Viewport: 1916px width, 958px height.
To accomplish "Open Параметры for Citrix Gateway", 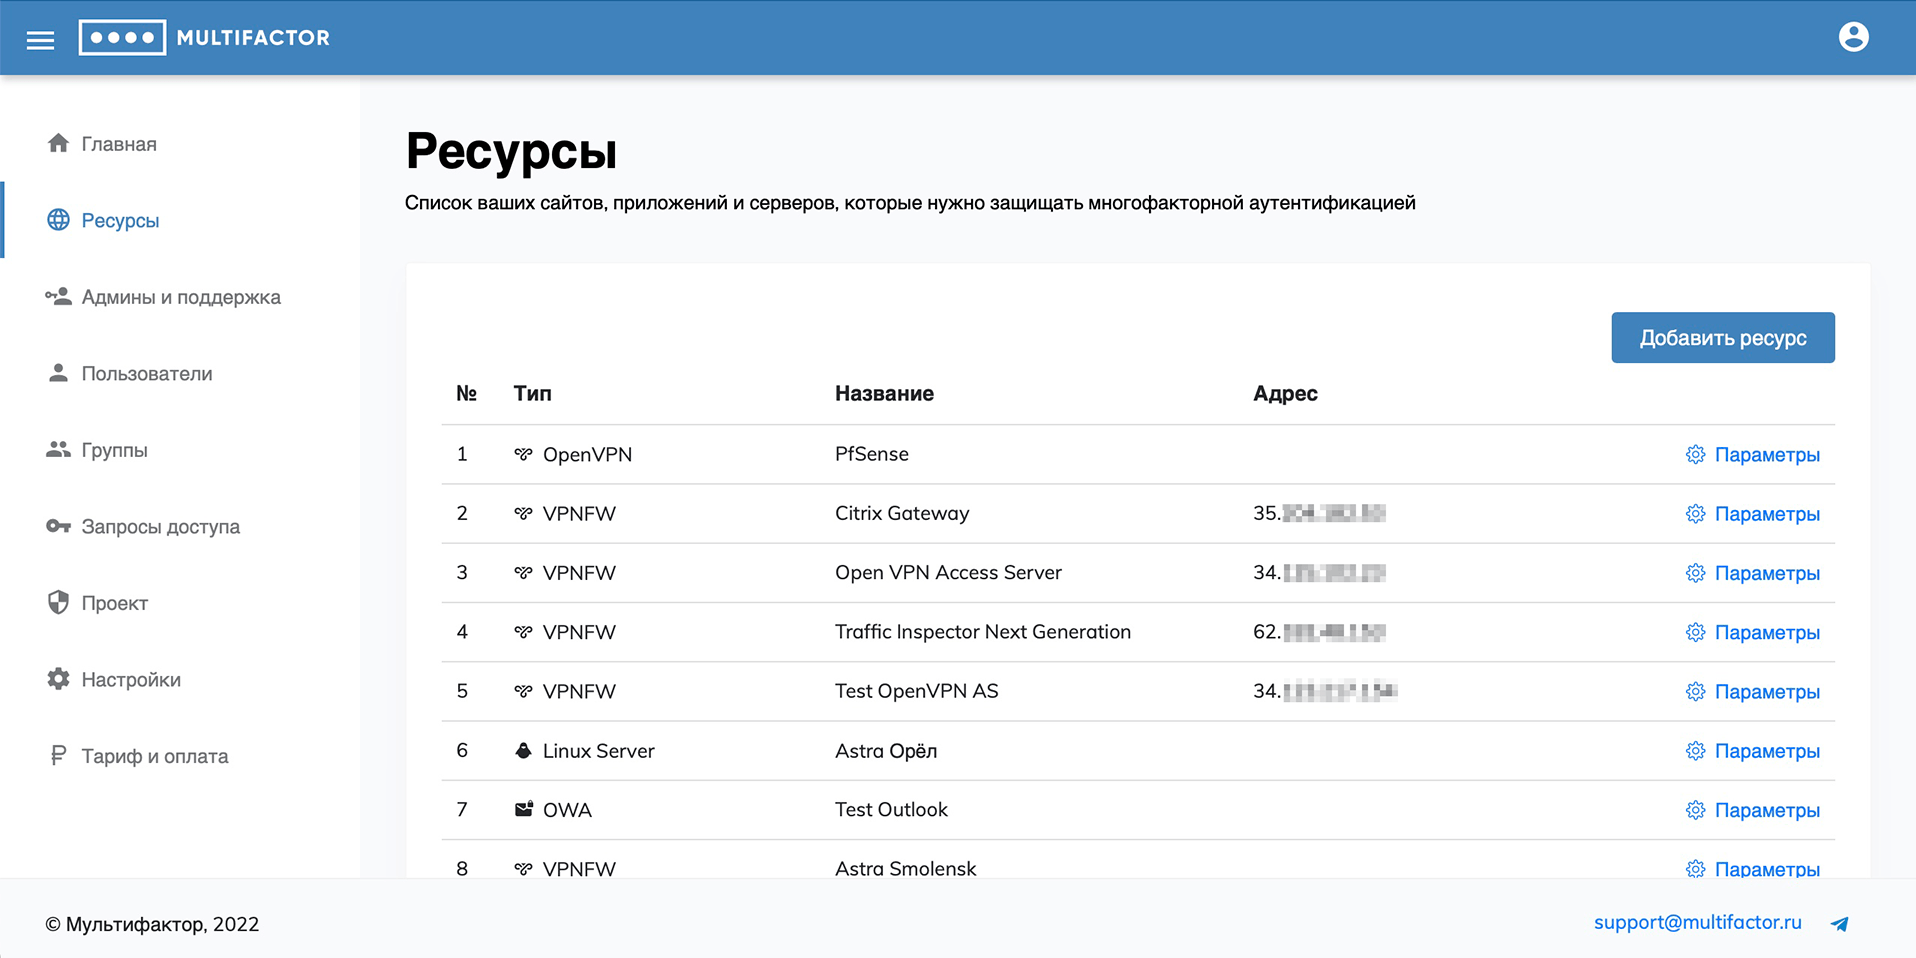I will (1766, 514).
